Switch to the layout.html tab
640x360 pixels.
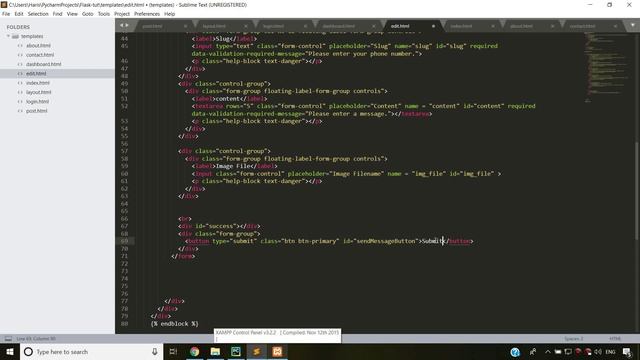click(214, 26)
